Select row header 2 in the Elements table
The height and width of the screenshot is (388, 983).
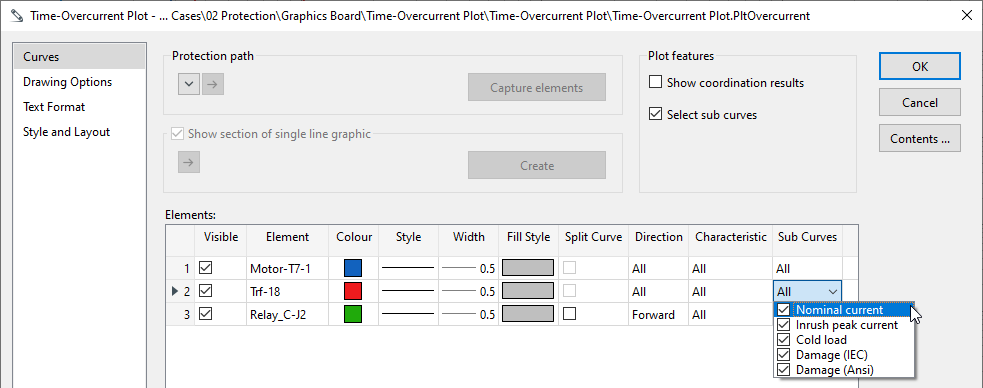coord(181,291)
